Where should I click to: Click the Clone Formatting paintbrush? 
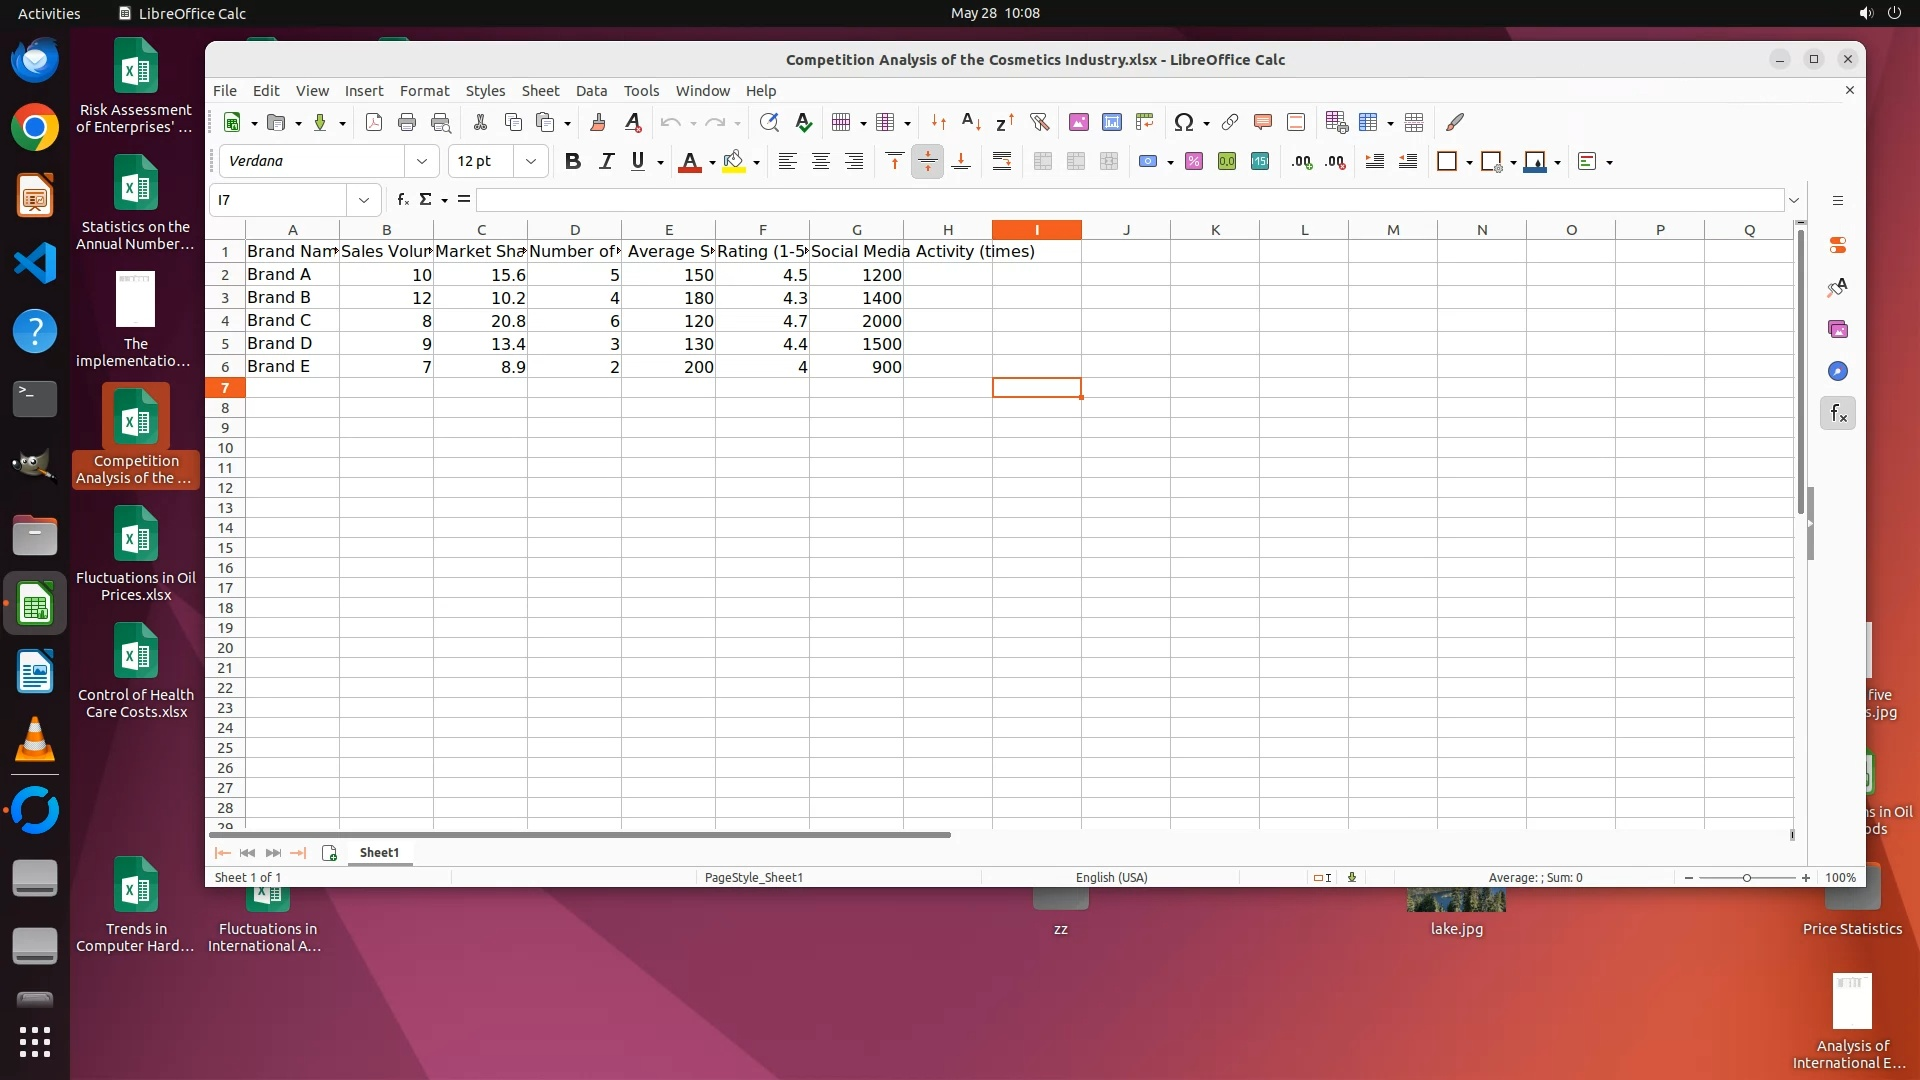pos(598,122)
